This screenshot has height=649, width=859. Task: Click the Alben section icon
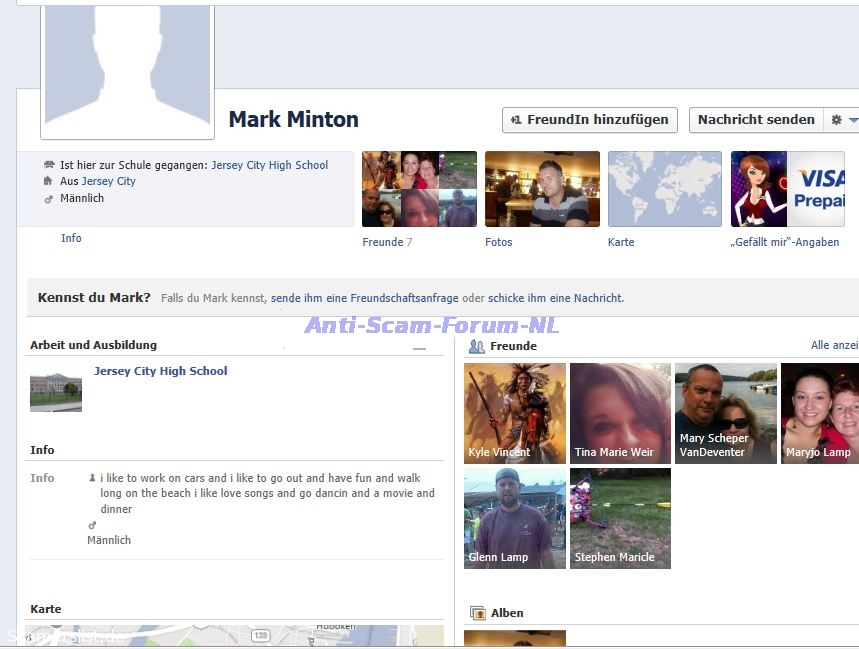pos(477,613)
